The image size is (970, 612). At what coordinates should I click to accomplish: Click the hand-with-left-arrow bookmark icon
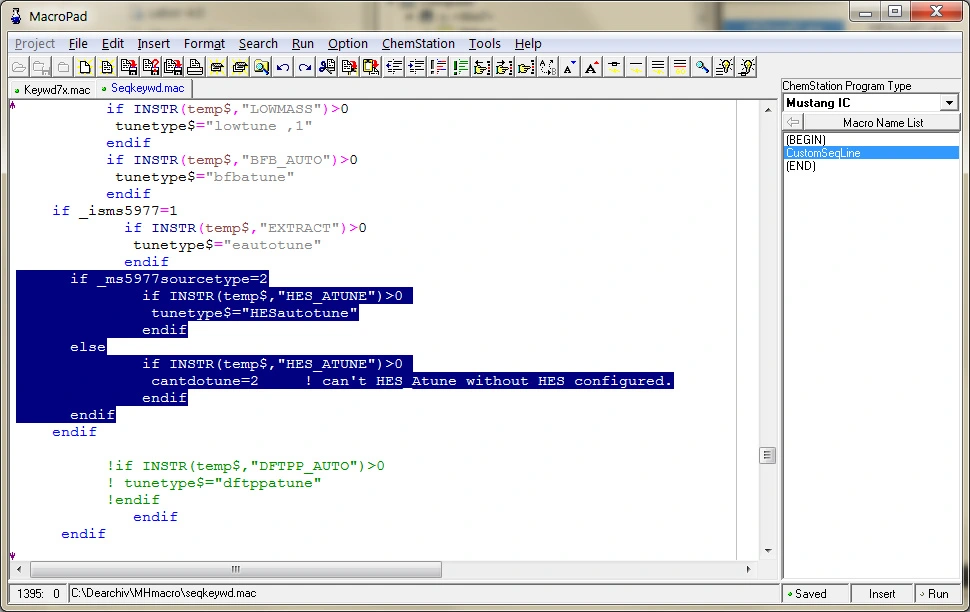click(482, 67)
